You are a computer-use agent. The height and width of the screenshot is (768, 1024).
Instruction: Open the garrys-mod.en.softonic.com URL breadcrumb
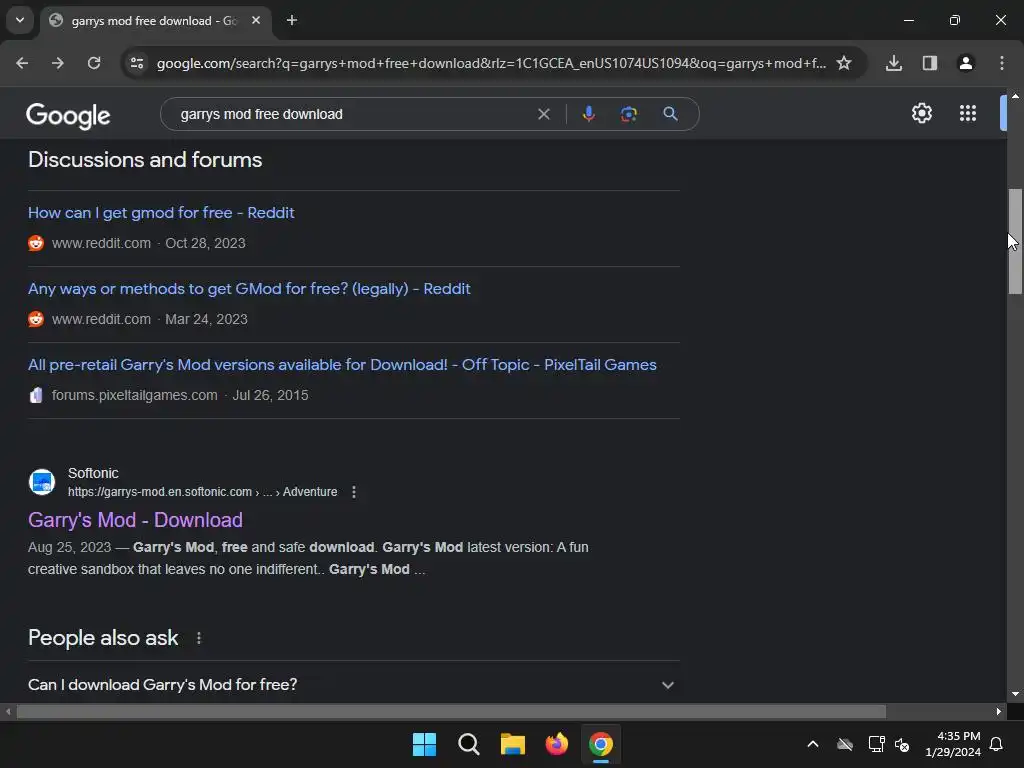(x=202, y=492)
